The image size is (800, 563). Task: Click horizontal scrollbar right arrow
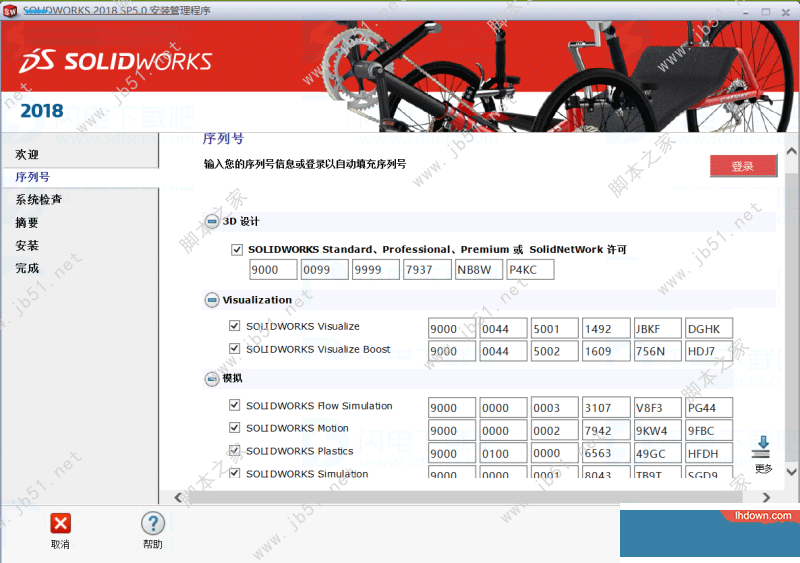point(766,497)
